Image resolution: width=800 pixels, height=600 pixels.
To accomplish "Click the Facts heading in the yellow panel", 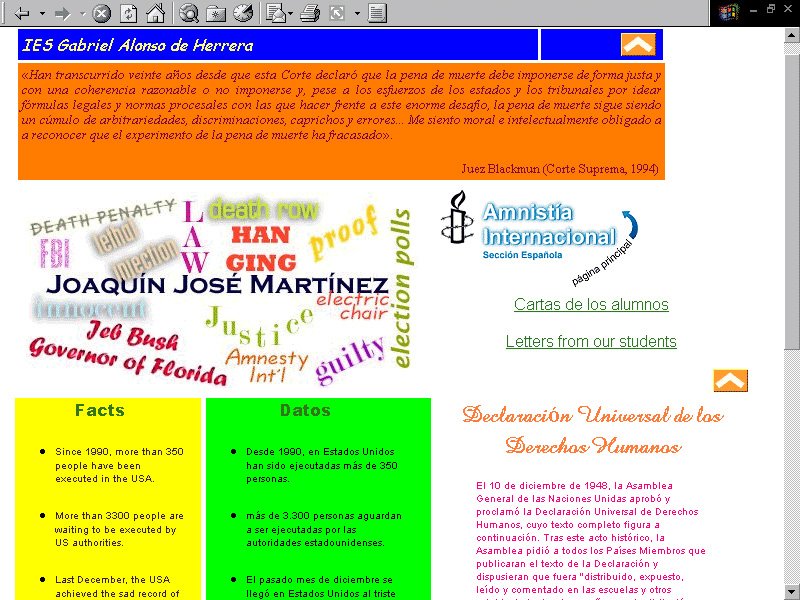I will click(99, 410).
